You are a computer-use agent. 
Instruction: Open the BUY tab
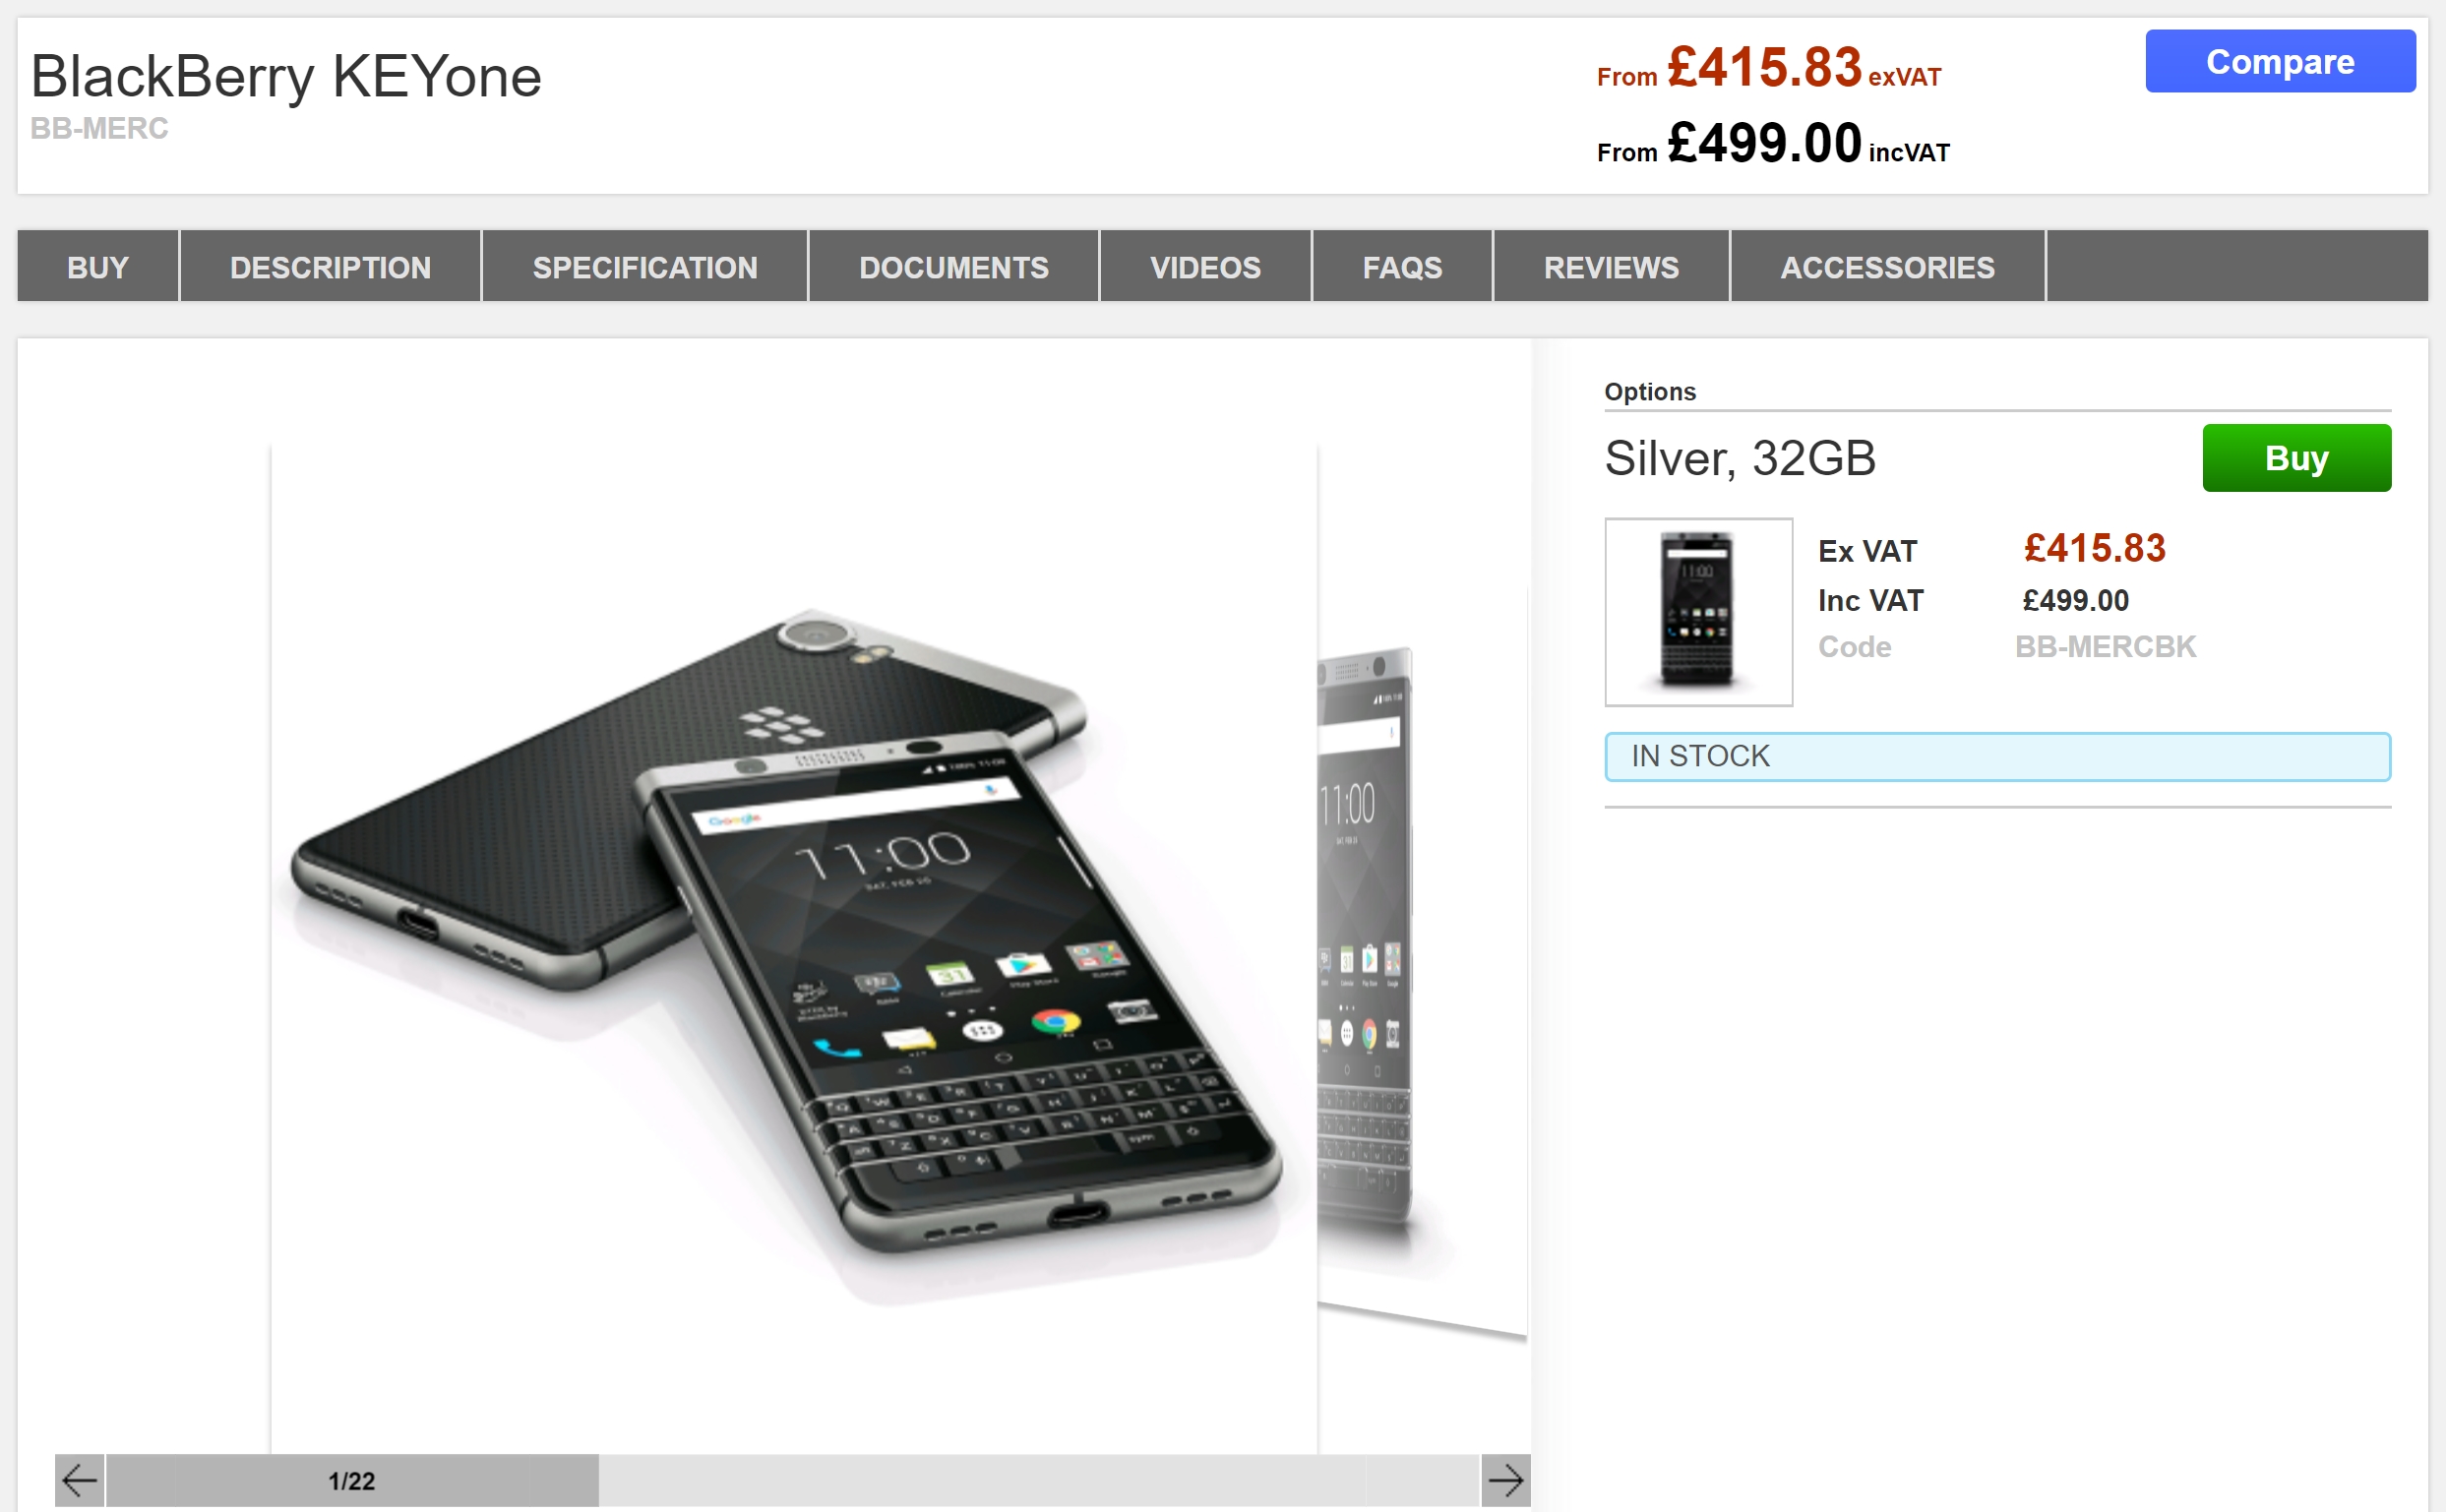click(98, 266)
